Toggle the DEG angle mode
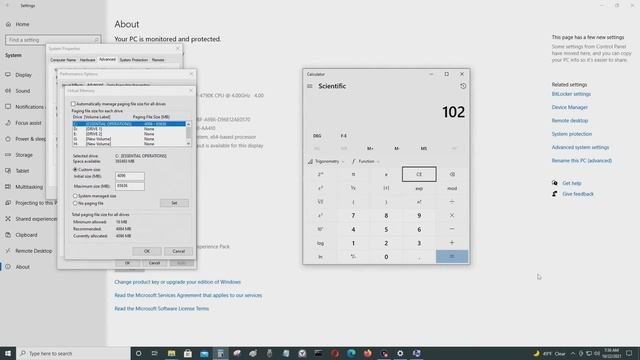 pos(317,136)
